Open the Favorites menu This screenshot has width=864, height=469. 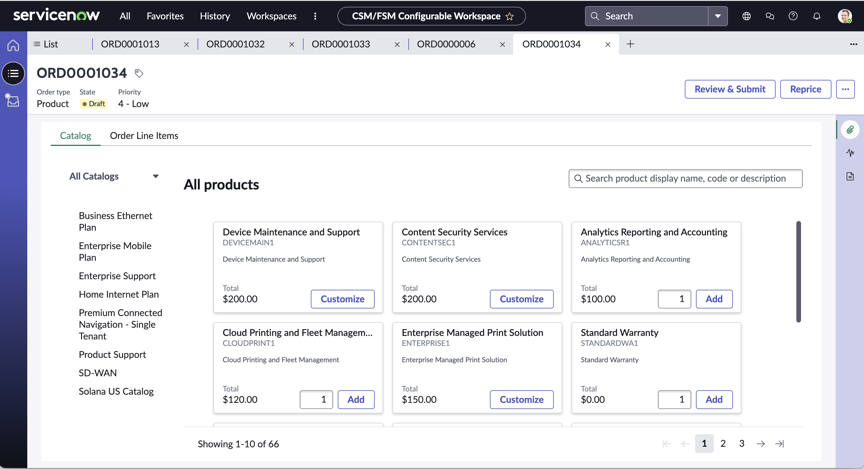tap(165, 16)
